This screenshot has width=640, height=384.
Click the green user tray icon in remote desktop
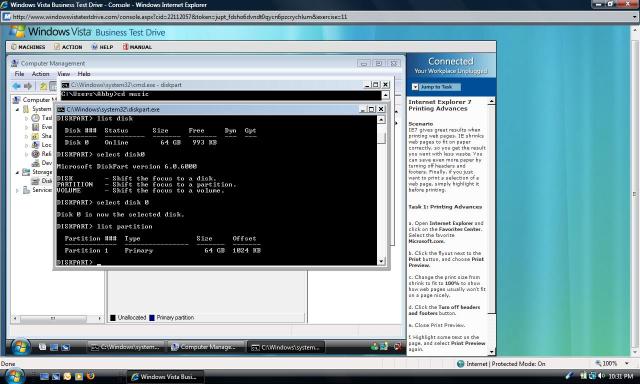pos(374,347)
